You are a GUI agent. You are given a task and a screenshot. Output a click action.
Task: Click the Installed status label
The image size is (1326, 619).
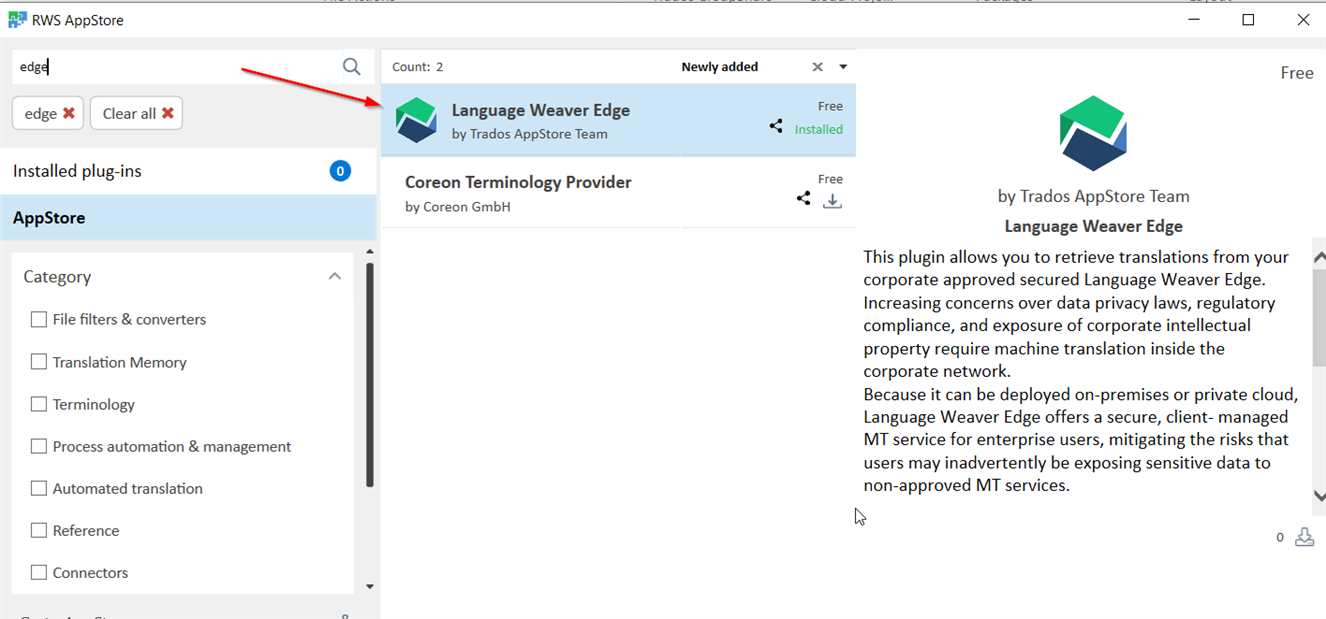coord(819,129)
